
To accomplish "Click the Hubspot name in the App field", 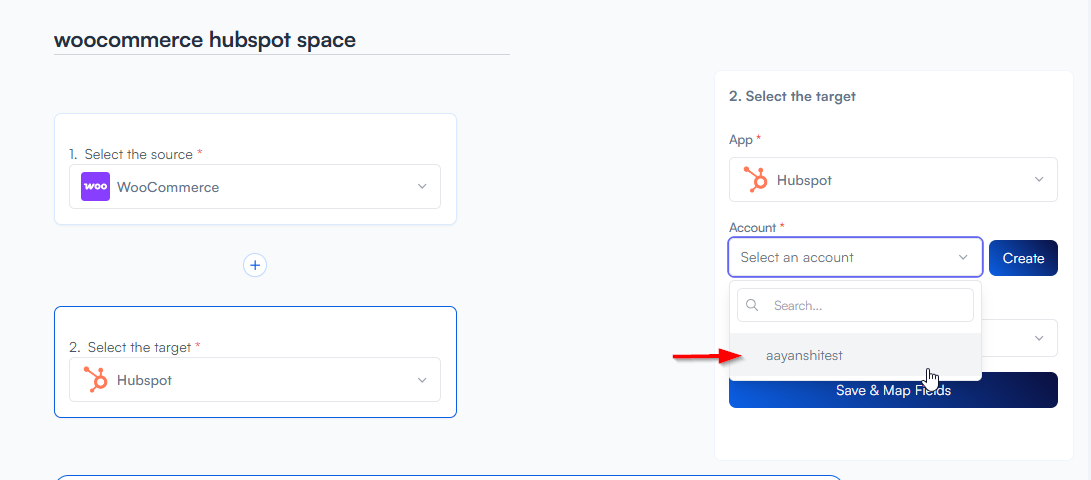I will (804, 180).
